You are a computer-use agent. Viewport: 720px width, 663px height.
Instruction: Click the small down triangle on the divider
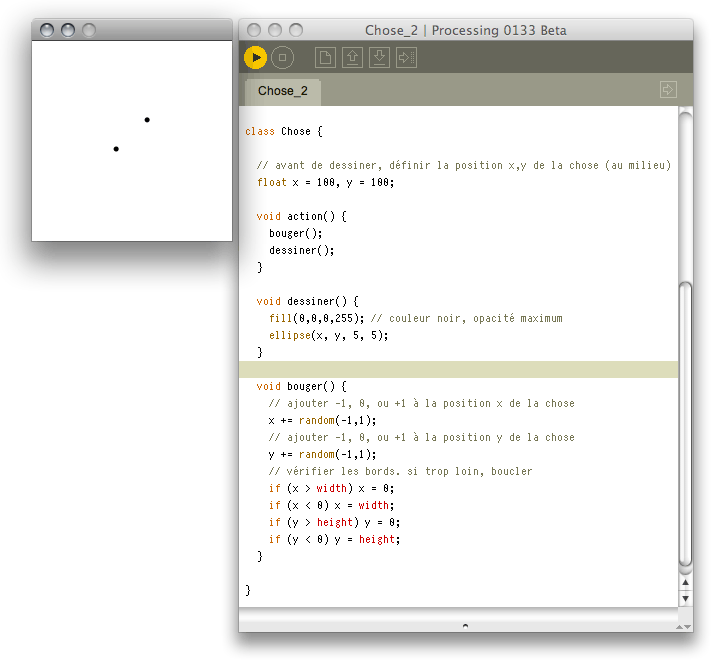click(x=685, y=598)
